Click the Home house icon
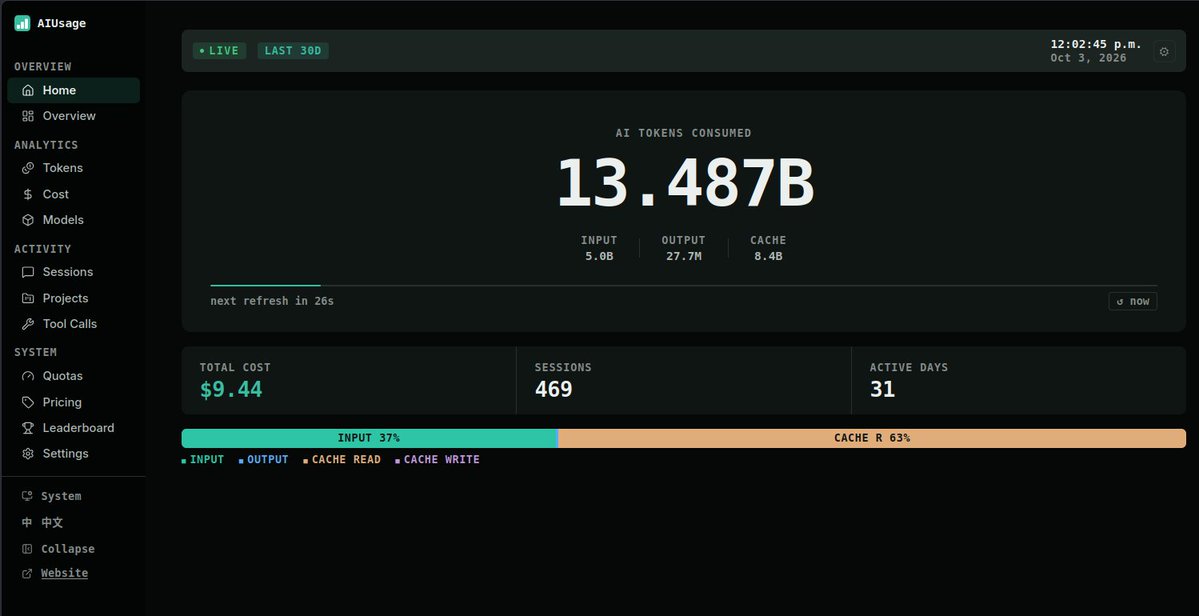Viewport: 1199px width, 616px height. (x=28, y=90)
